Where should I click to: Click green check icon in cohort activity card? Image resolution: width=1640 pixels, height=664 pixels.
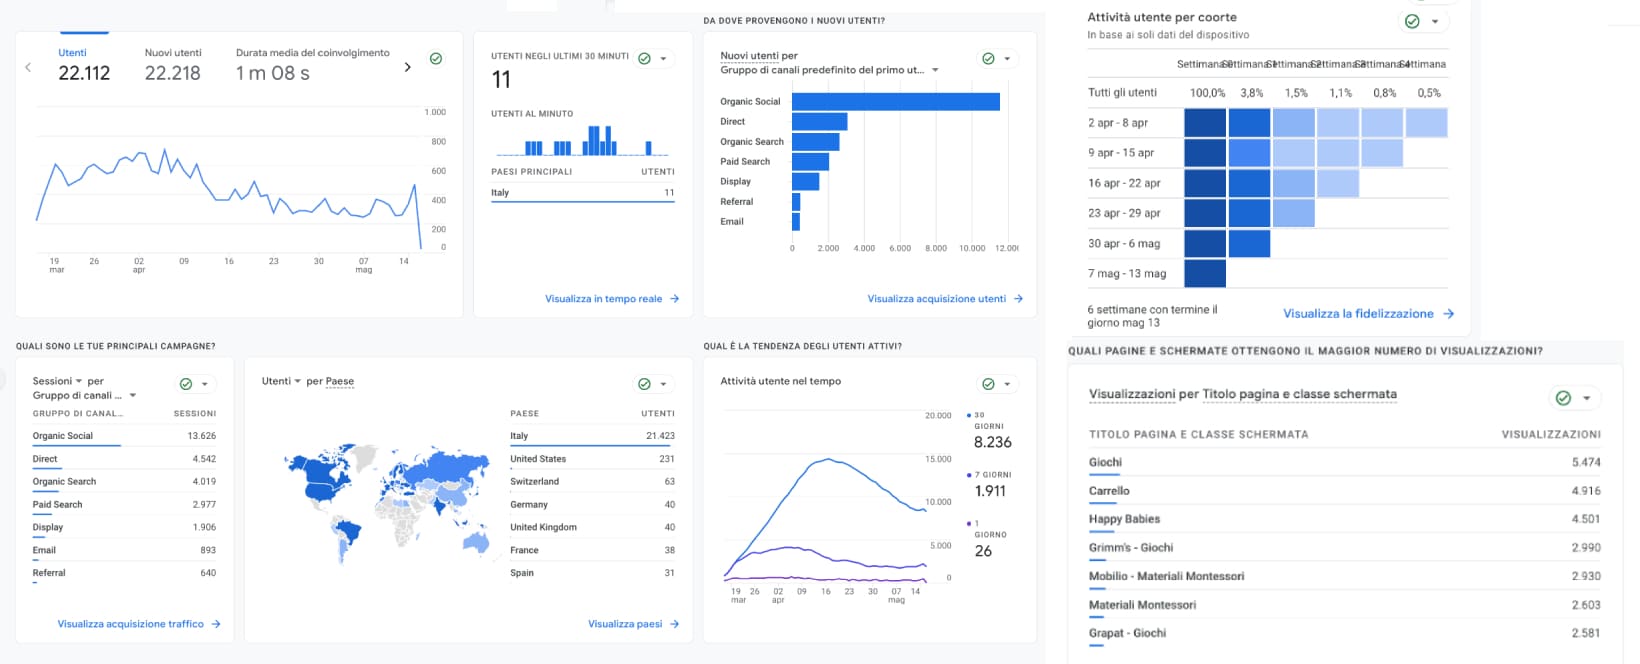tap(1412, 21)
